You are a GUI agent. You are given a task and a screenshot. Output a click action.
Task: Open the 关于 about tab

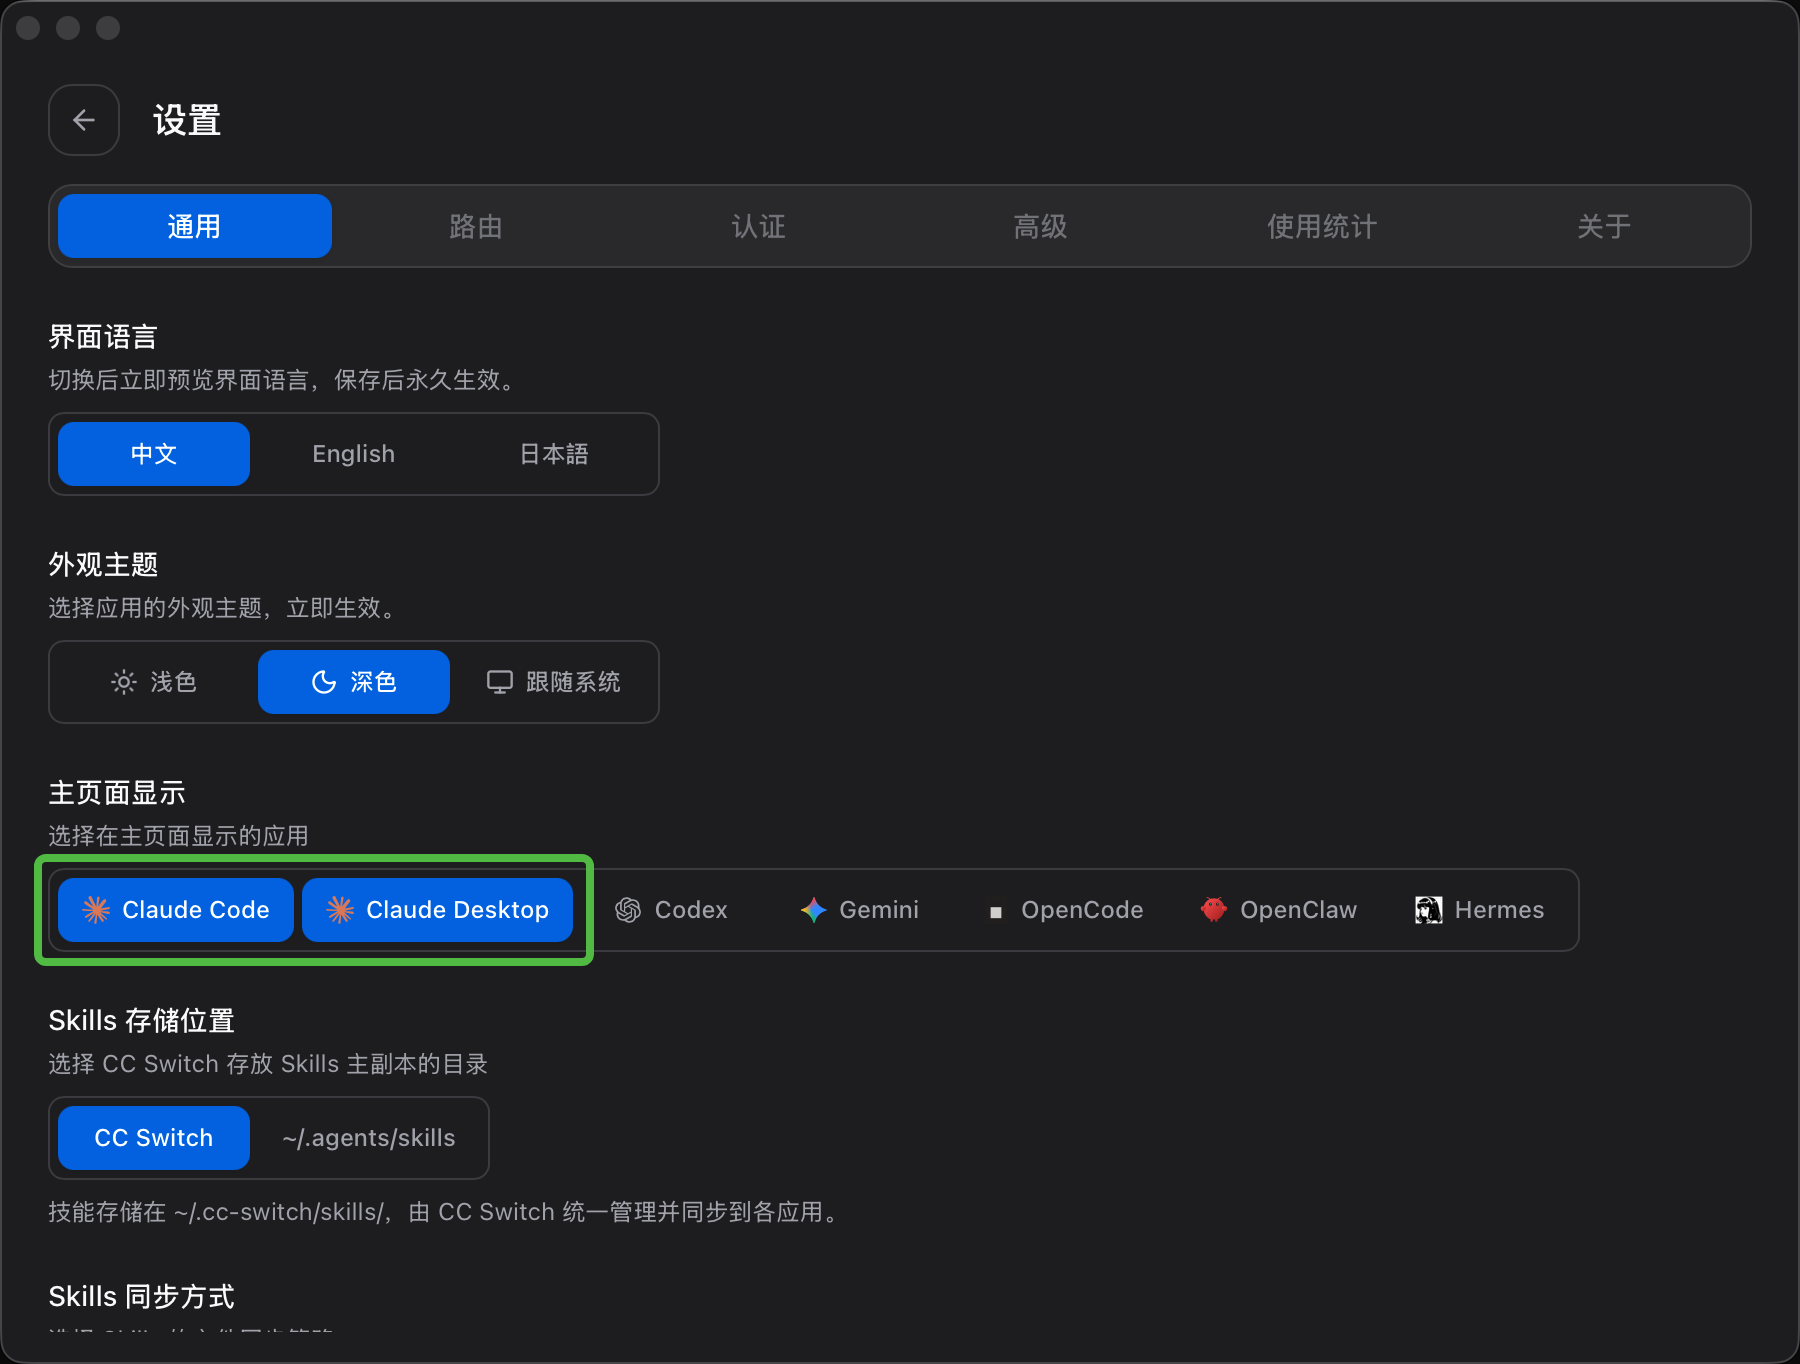point(1604,226)
